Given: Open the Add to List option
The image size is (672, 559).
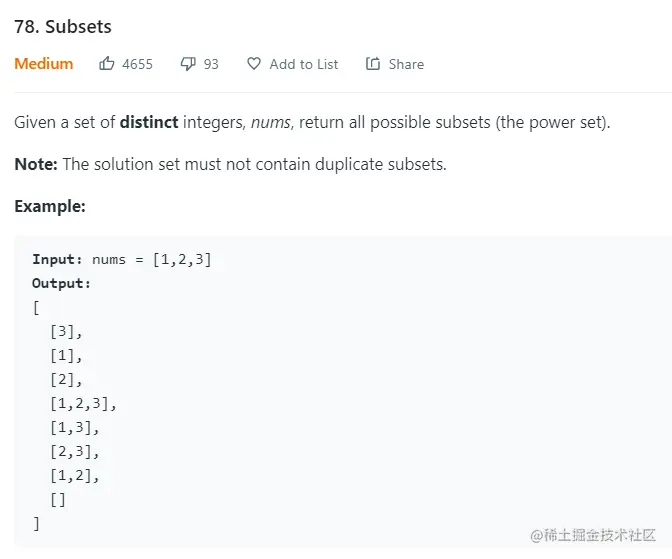Looking at the screenshot, I should point(304,64).
